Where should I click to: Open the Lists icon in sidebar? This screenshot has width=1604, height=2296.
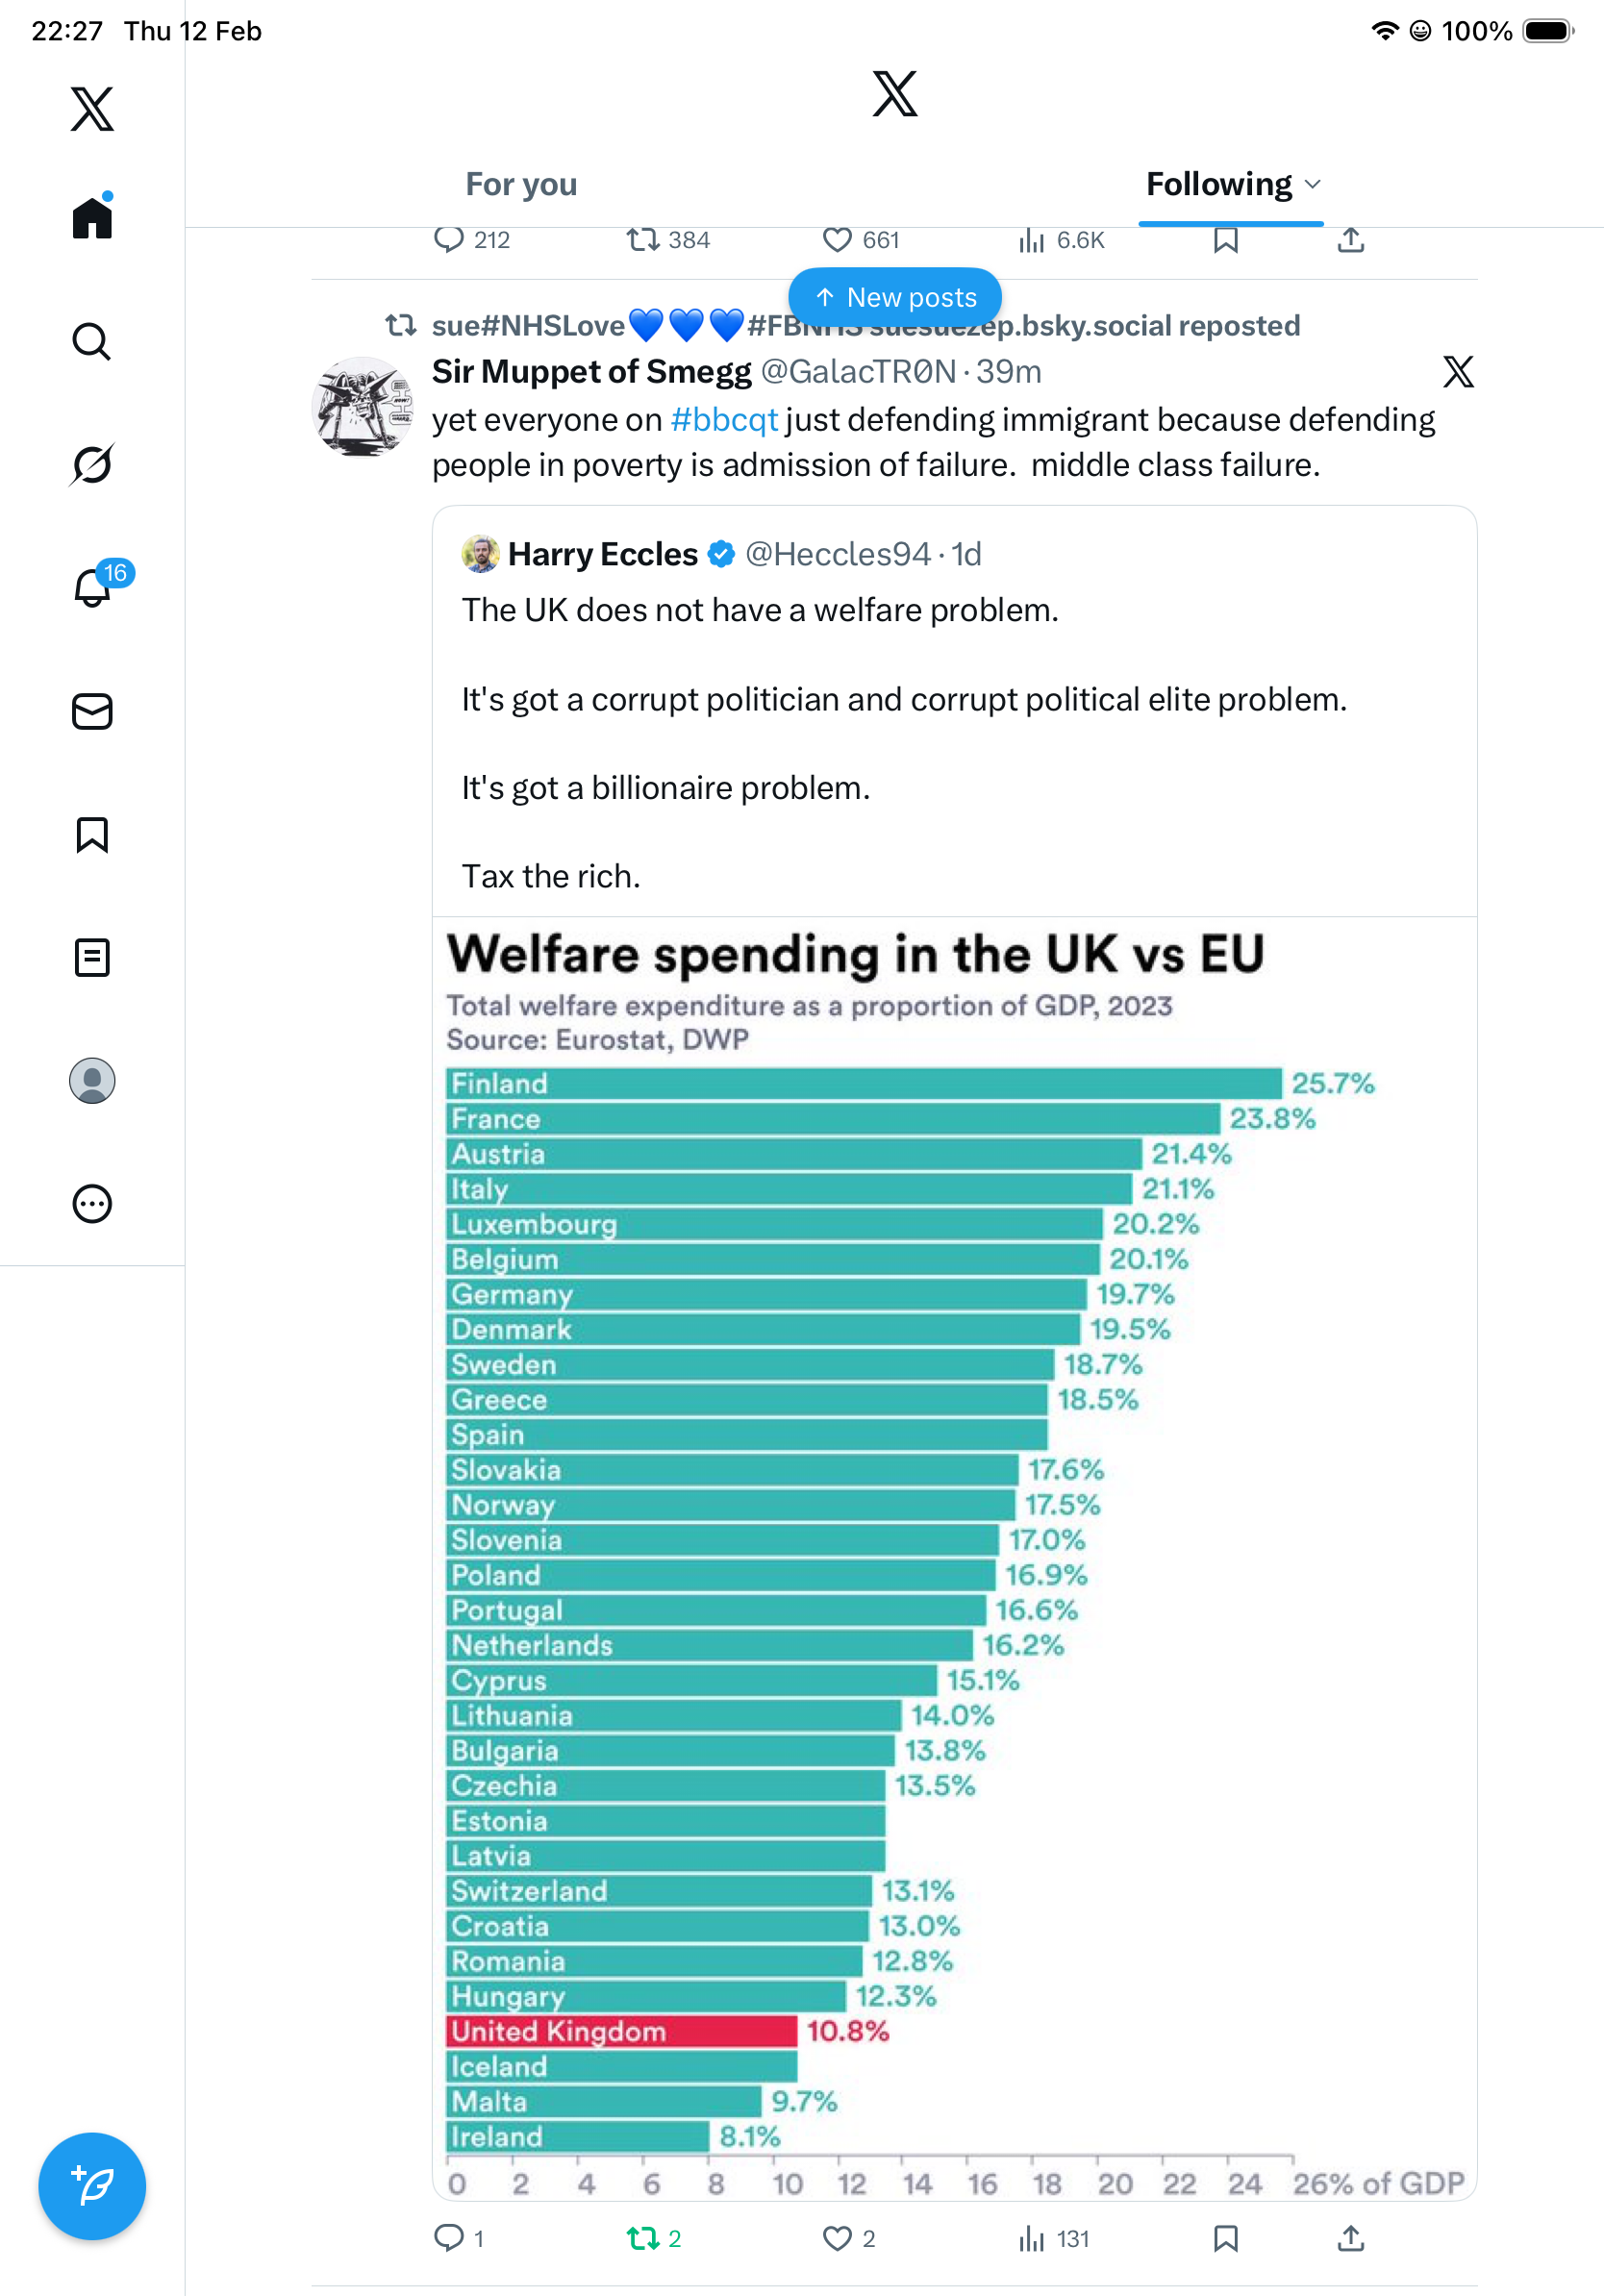92,958
